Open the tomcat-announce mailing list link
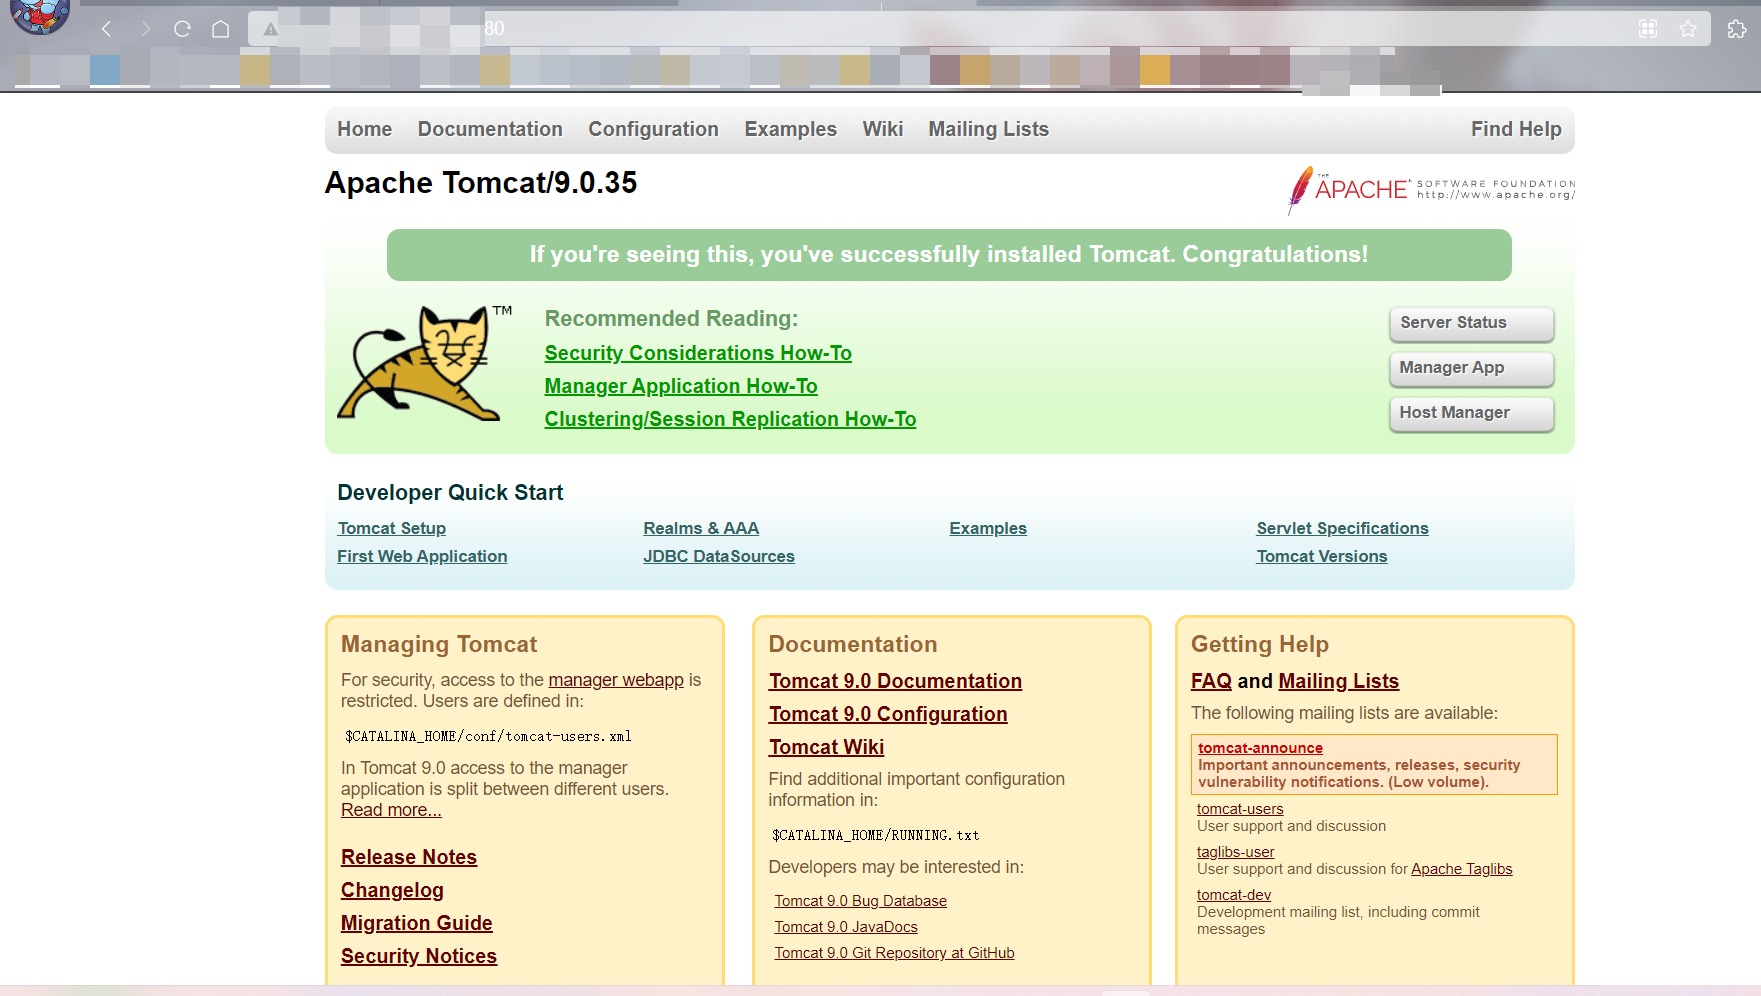Viewport: 1761px width, 996px height. [1260, 748]
